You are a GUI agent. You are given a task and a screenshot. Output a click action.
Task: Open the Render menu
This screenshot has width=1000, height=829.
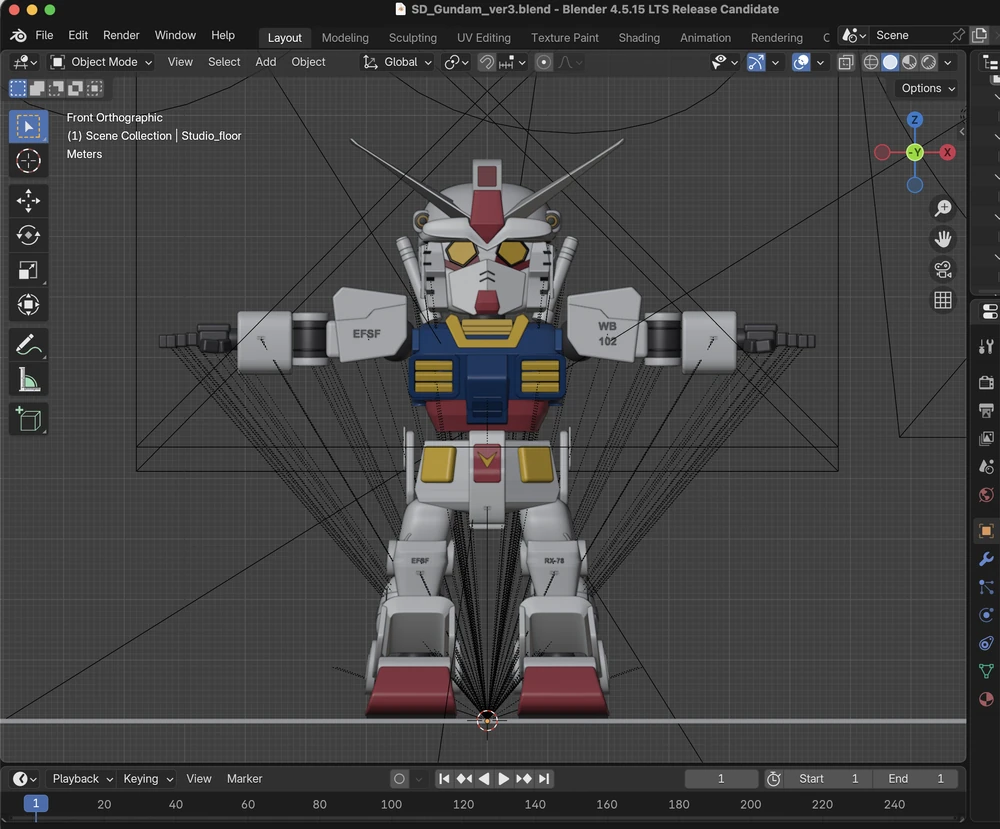click(121, 35)
